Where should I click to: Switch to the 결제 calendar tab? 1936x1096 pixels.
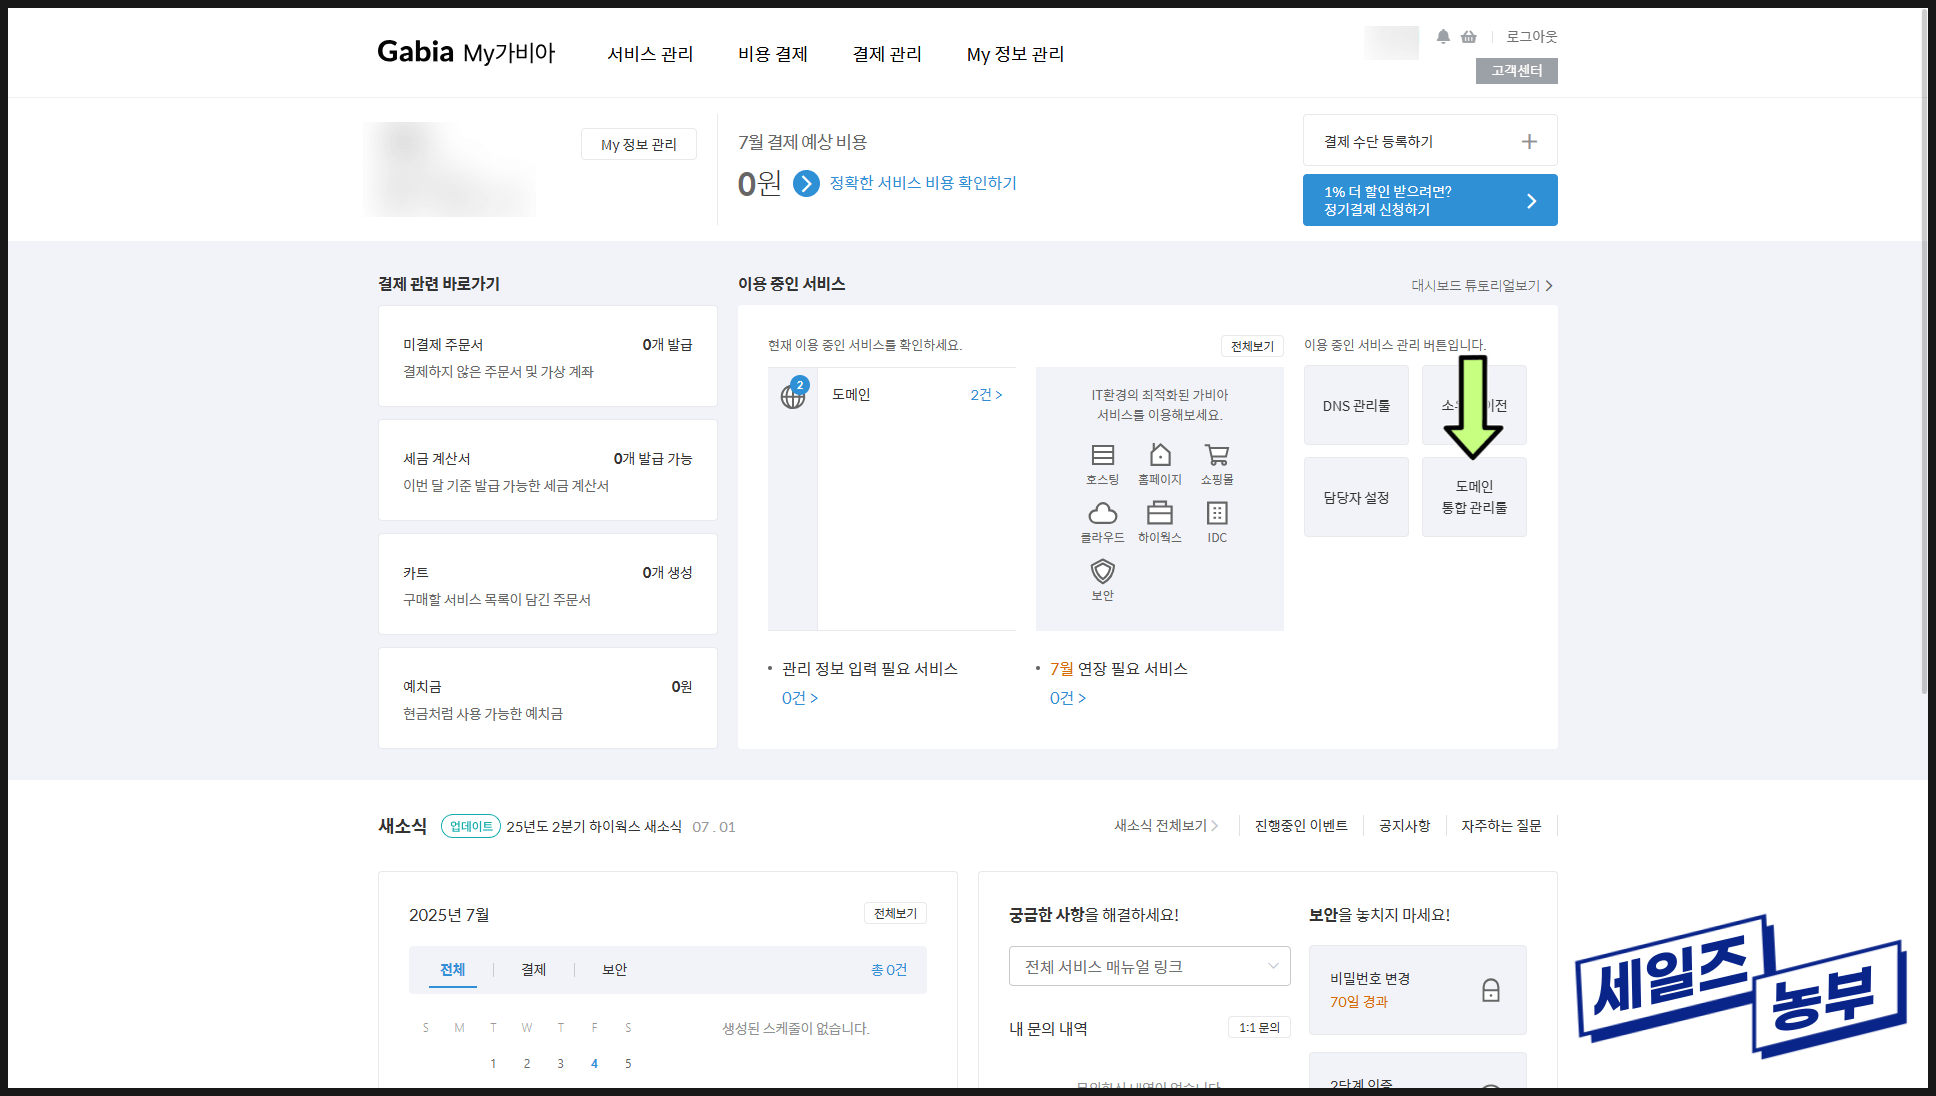tap(533, 969)
